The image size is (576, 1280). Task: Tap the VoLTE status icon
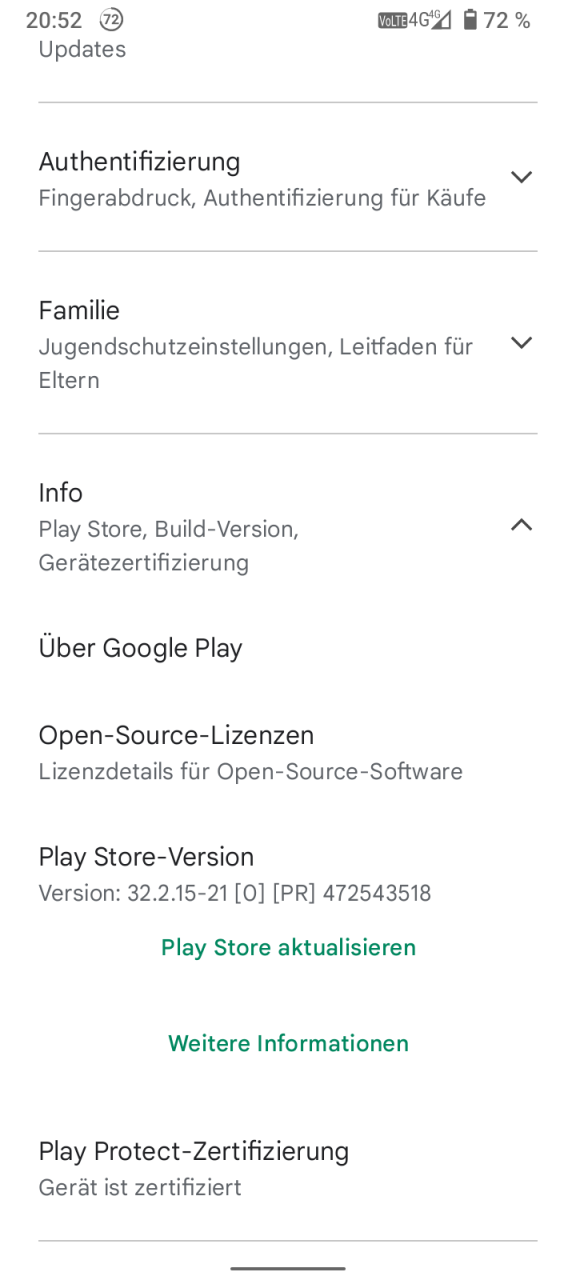(x=392, y=20)
